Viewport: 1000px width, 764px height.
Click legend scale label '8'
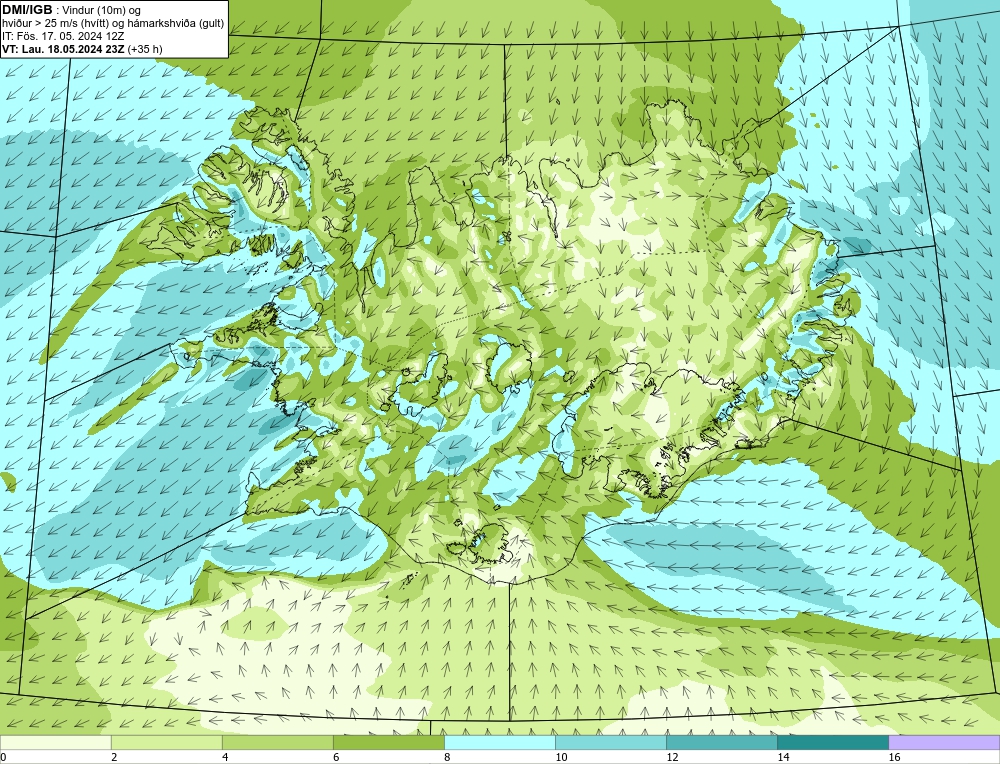(x=447, y=757)
